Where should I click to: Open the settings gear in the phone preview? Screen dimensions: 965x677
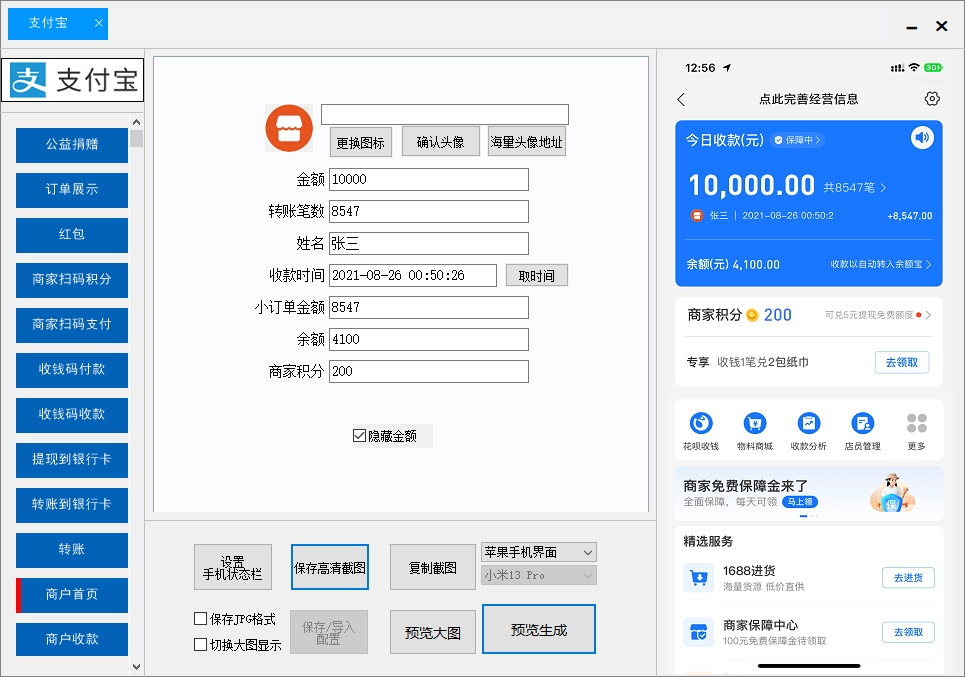tap(932, 99)
